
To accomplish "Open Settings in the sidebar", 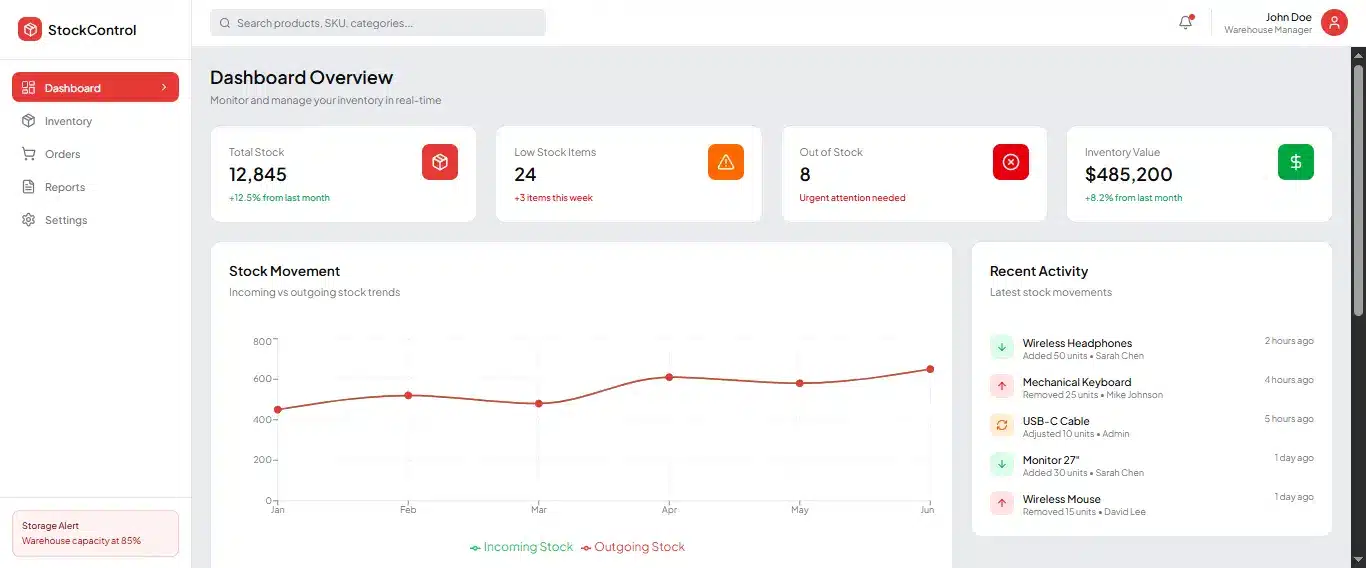I will click(x=66, y=220).
